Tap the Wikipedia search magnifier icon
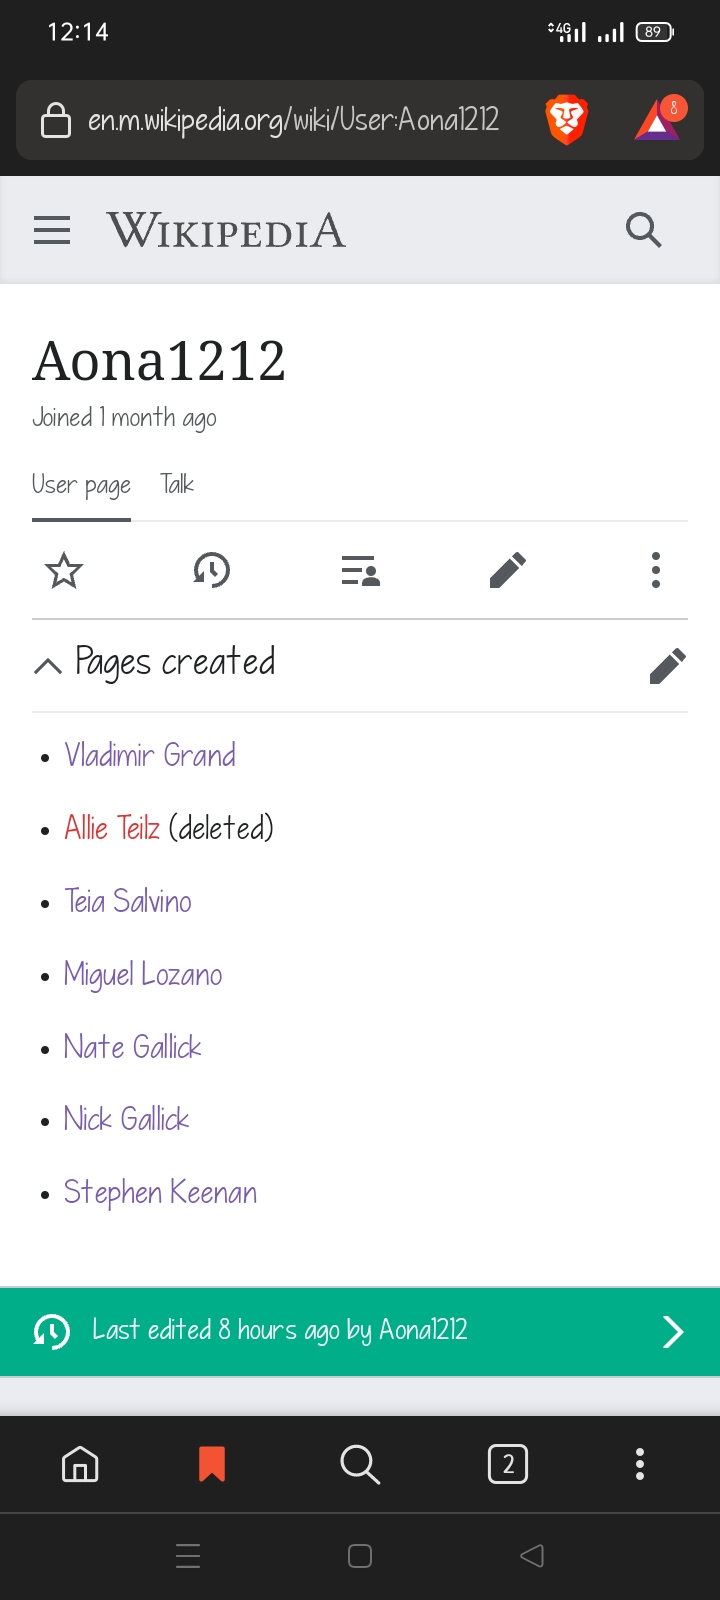Viewport: 720px width, 1600px height. click(643, 230)
